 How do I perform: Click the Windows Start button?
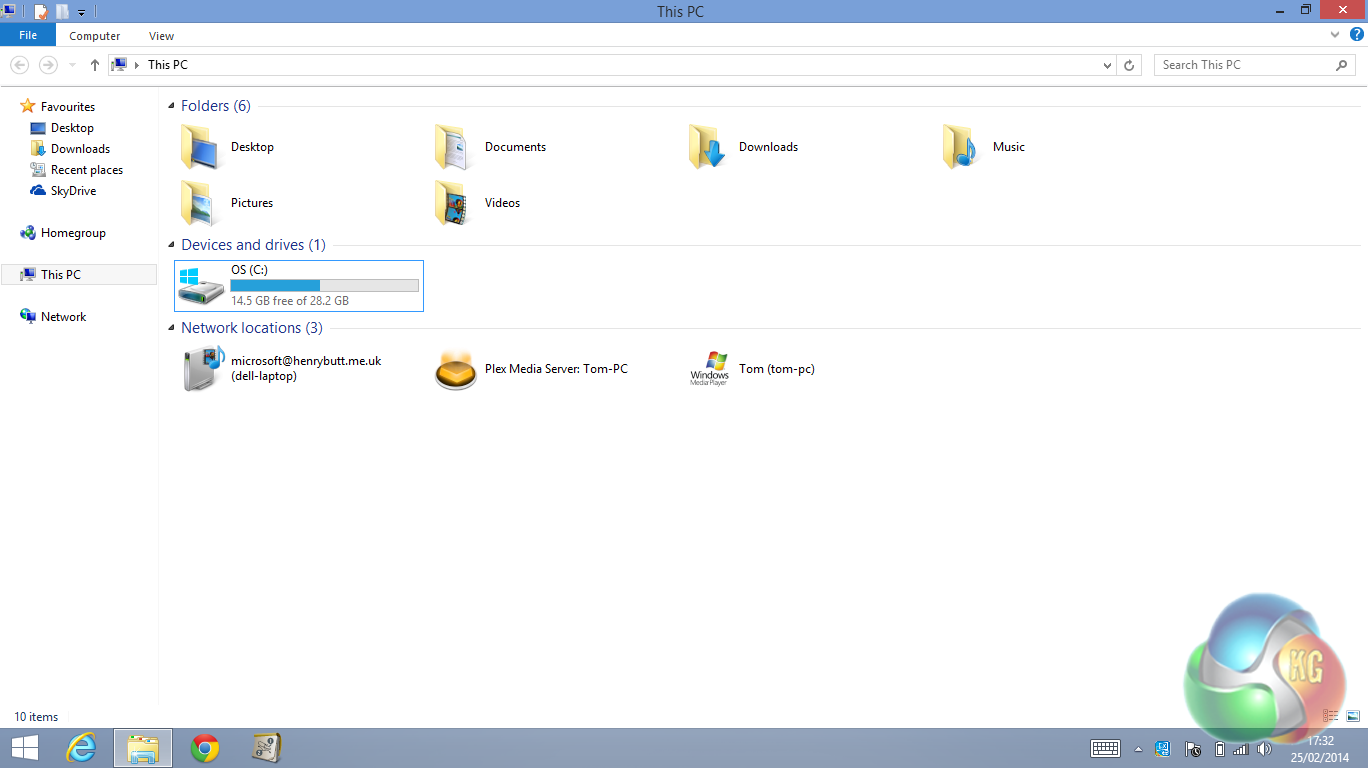[24, 748]
